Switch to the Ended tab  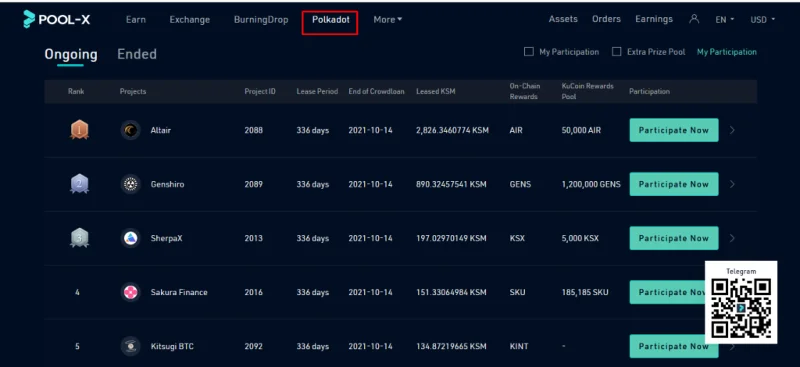pyautogui.click(x=137, y=54)
